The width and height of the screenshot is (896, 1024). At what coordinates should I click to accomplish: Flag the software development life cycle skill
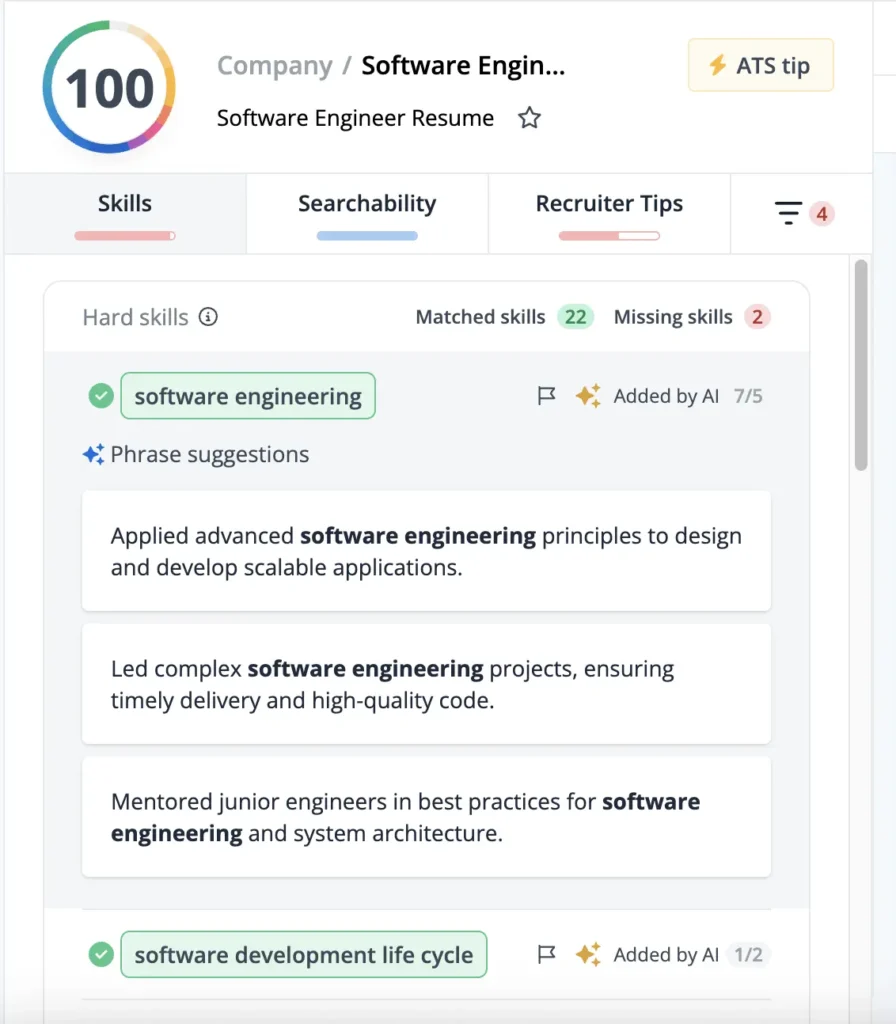546,955
